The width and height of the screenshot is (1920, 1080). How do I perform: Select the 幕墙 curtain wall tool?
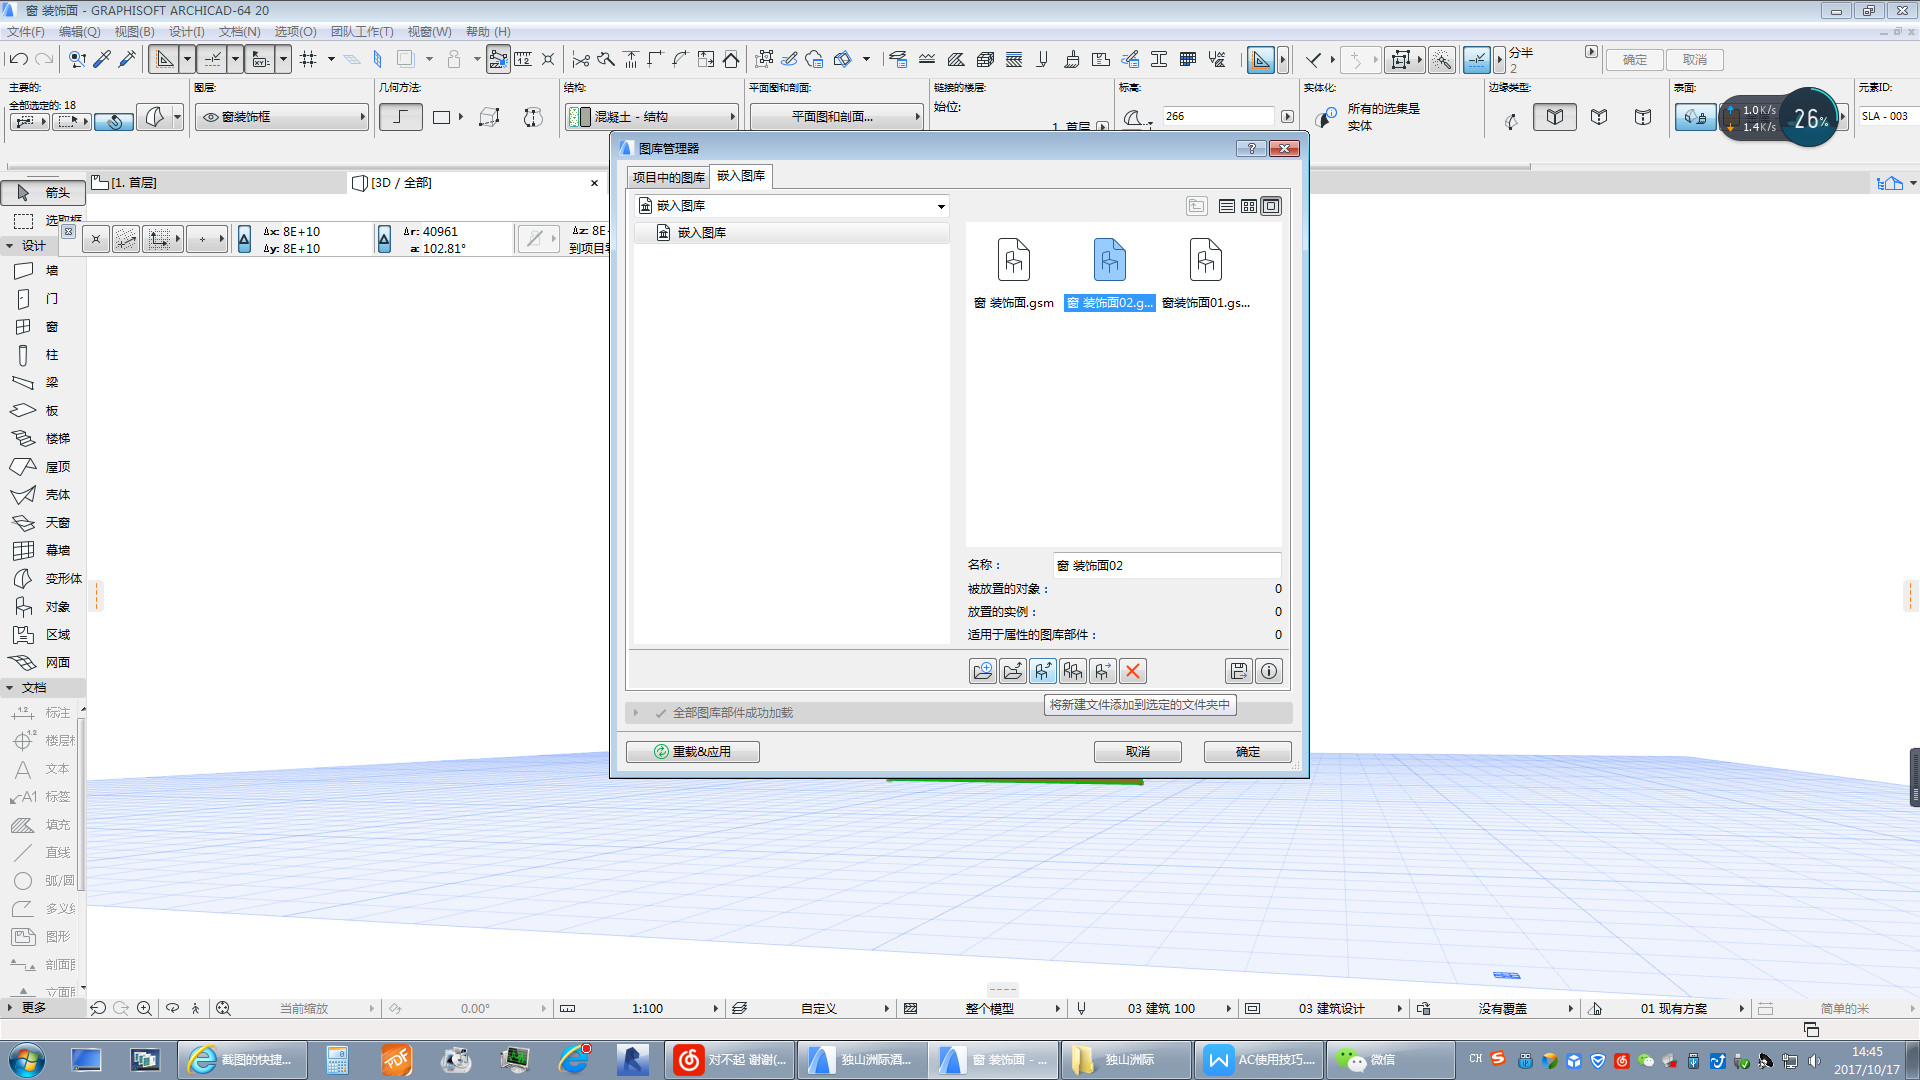tap(43, 551)
